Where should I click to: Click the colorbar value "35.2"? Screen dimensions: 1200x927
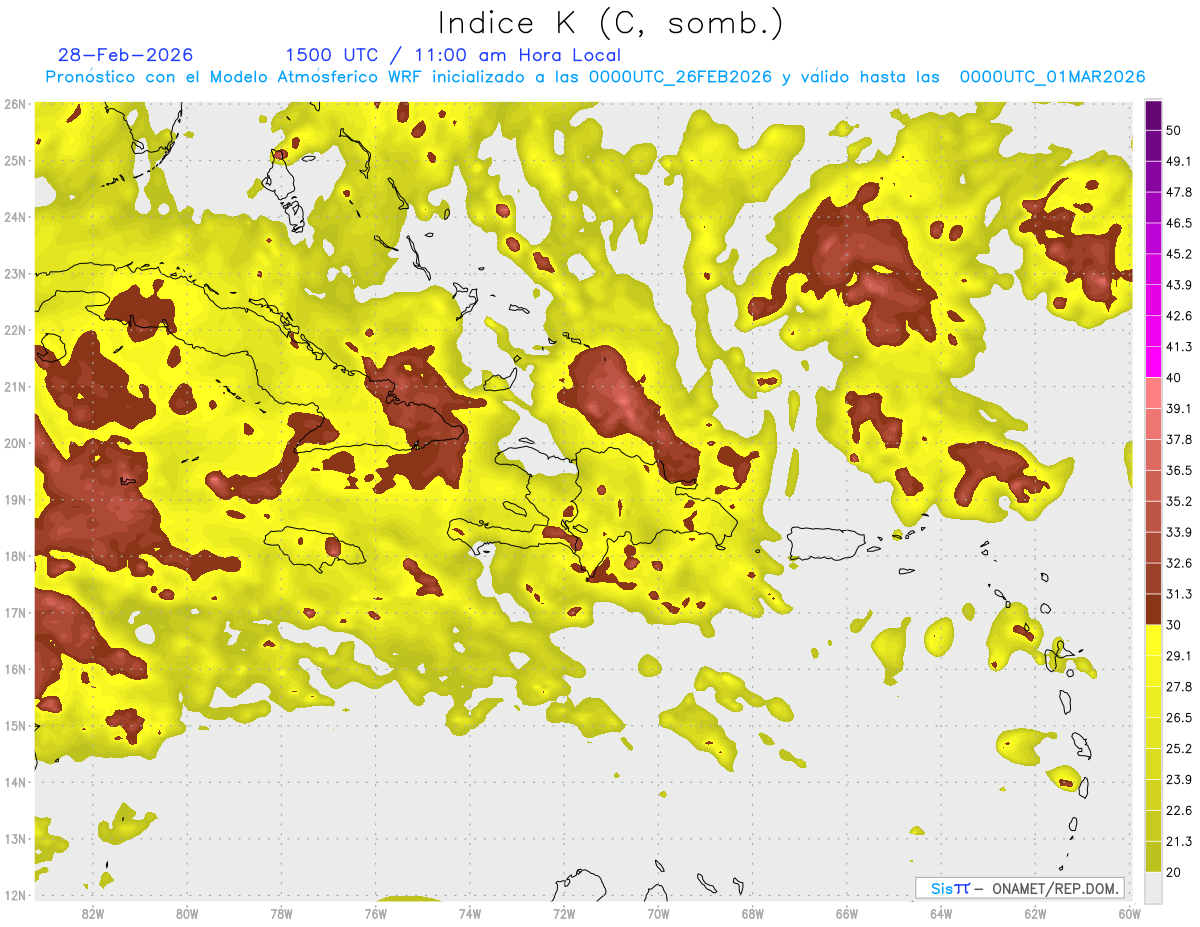pos(1178,501)
